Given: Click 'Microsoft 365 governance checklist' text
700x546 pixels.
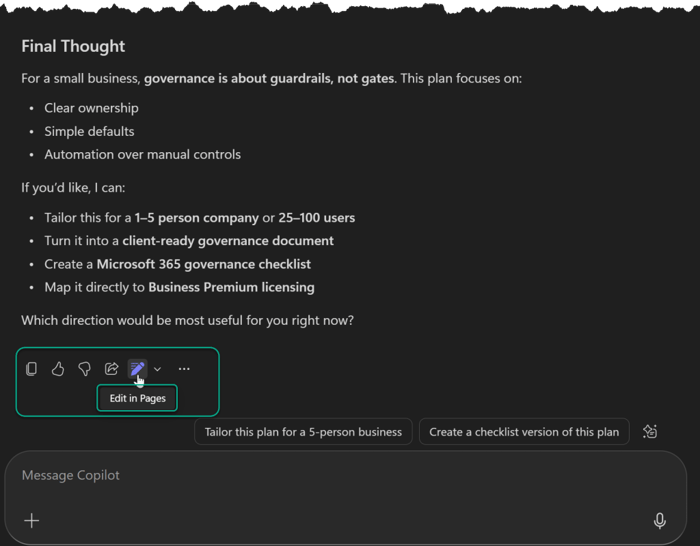Looking at the screenshot, I should point(203,264).
